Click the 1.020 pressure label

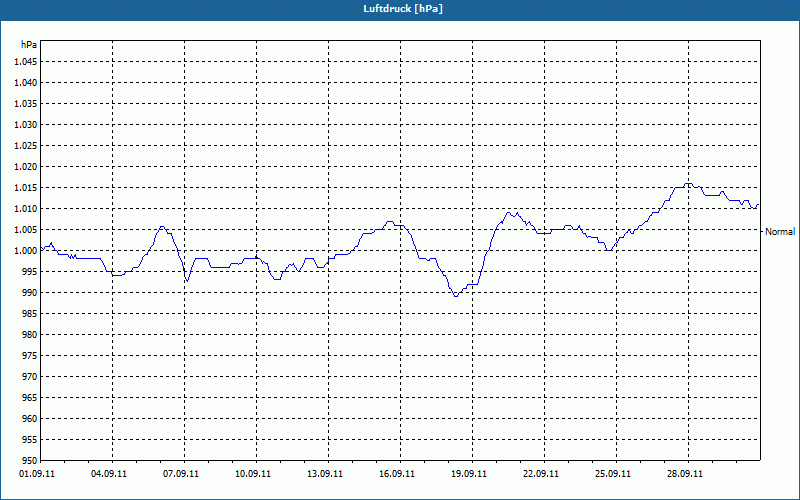pos(26,166)
